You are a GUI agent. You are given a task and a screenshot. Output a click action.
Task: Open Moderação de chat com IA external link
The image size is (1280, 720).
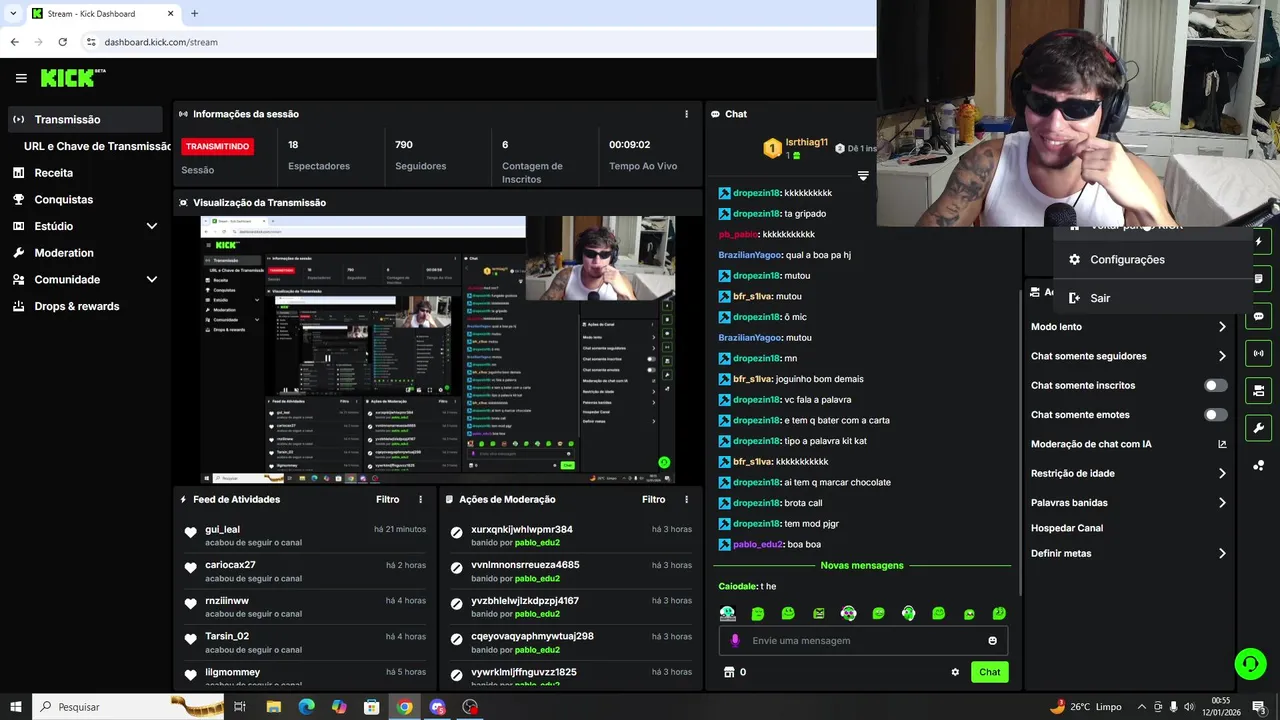[1222, 444]
